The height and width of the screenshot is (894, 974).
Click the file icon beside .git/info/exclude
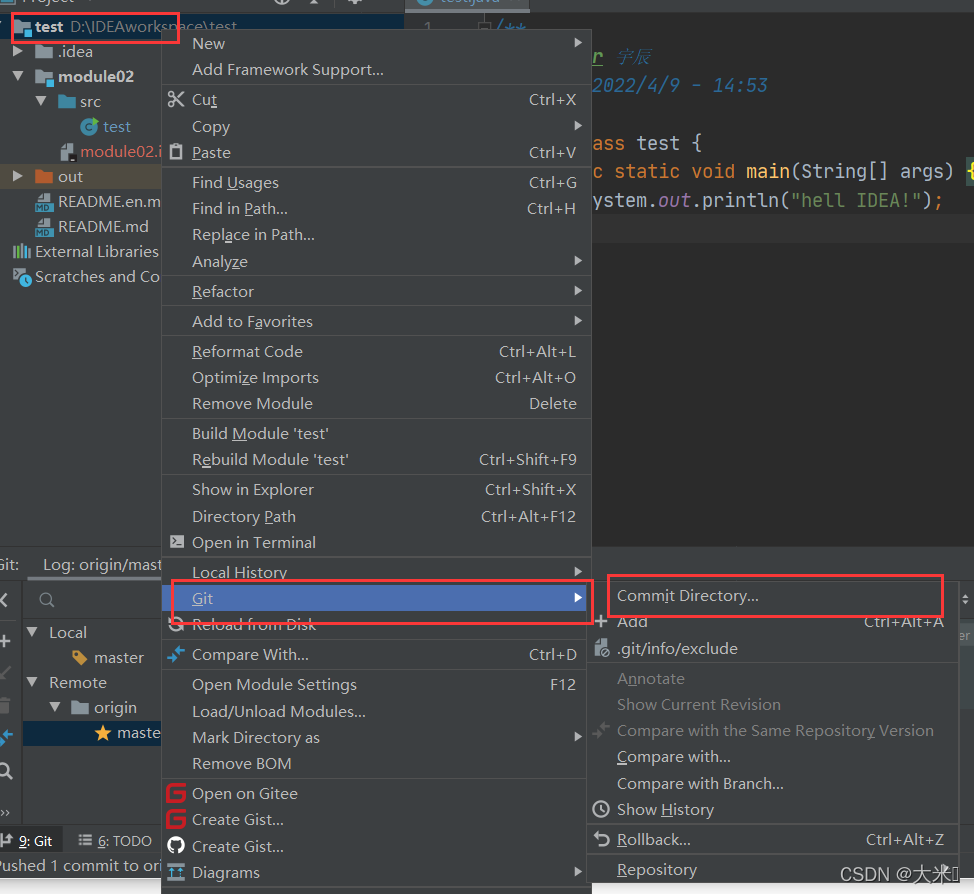coord(601,648)
